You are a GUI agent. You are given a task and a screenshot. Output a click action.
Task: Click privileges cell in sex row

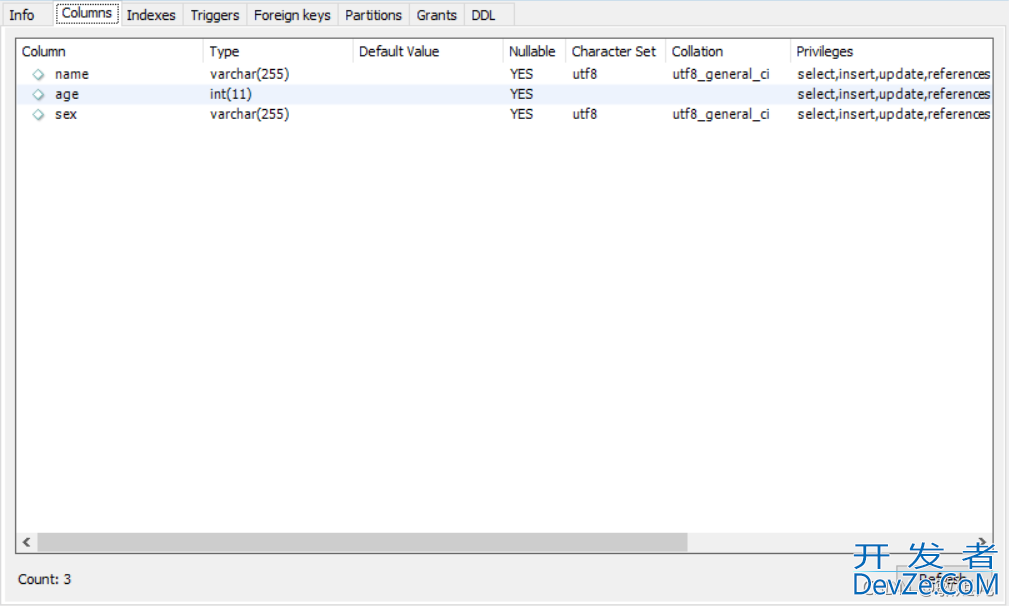click(894, 115)
